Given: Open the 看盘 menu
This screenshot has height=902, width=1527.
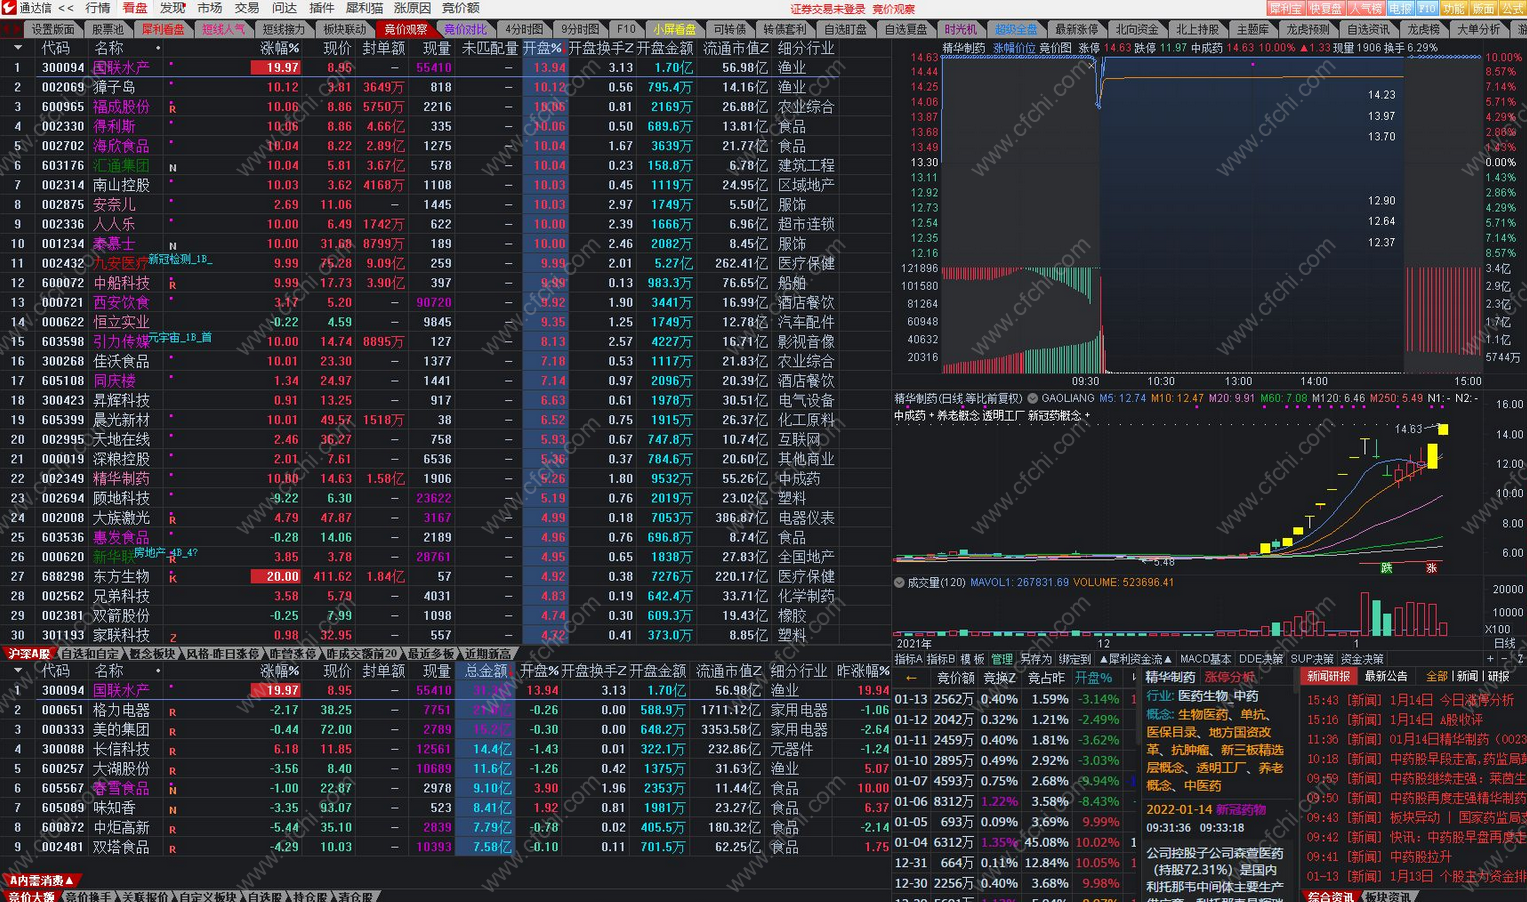Looking at the screenshot, I should point(135,8).
